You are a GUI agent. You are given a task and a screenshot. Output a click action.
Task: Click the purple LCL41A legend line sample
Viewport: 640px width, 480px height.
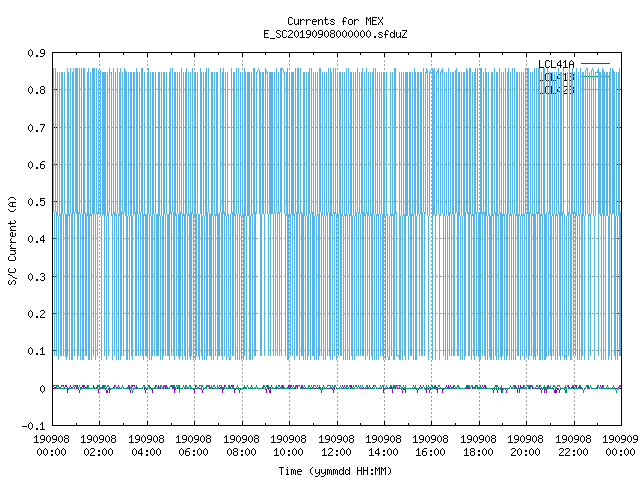click(x=595, y=64)
